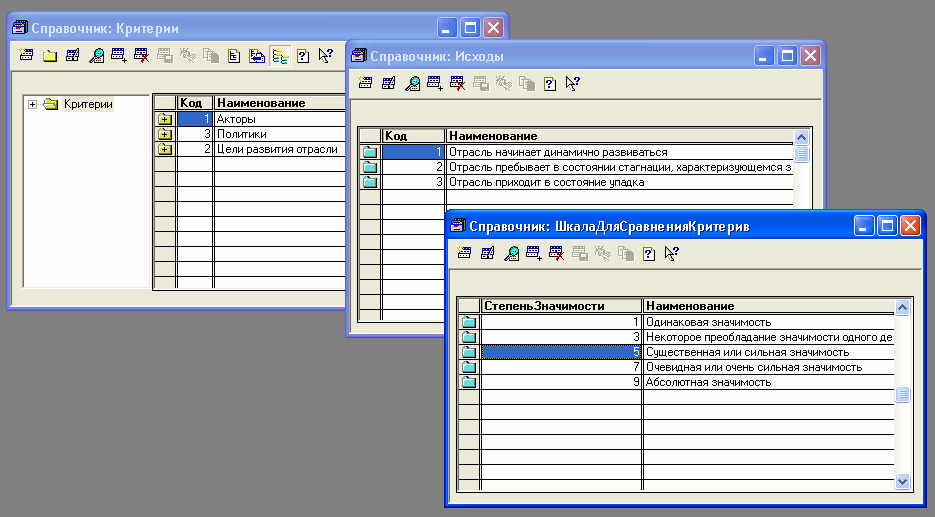935x517 pixels.
Task: Add new row in Исходы window toolbar
Action: coord(366,83)
